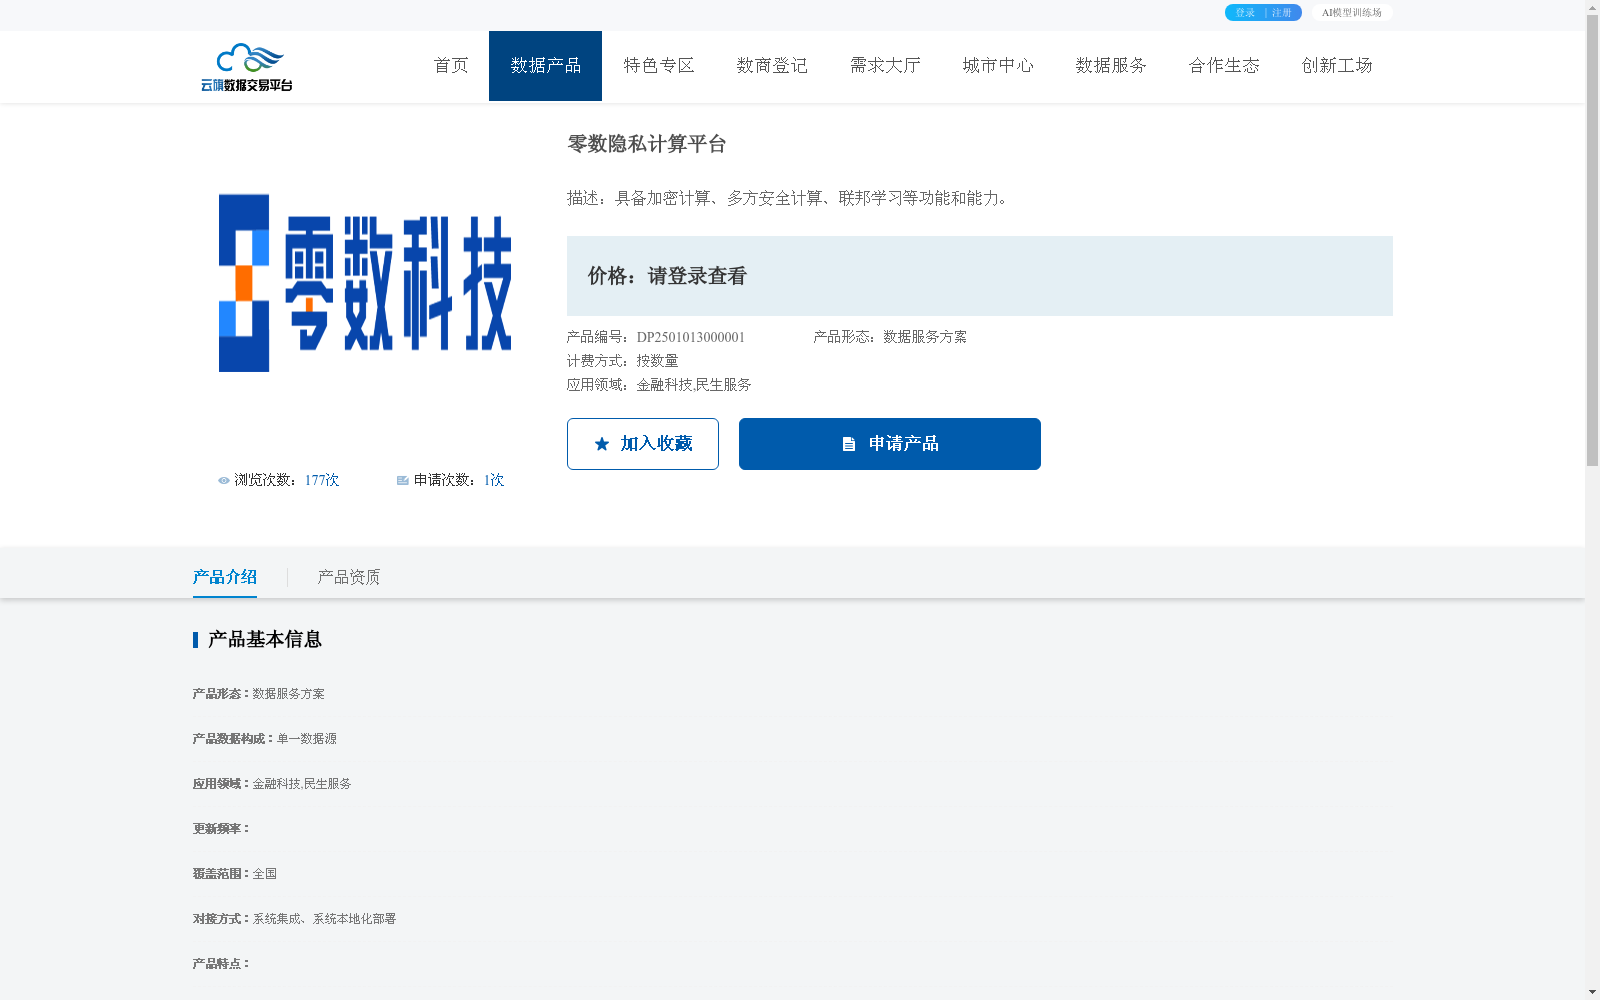Open the 需求大厅 menu item
The height and width of the screenshot is (1000, 1600).
click(885, 66)
